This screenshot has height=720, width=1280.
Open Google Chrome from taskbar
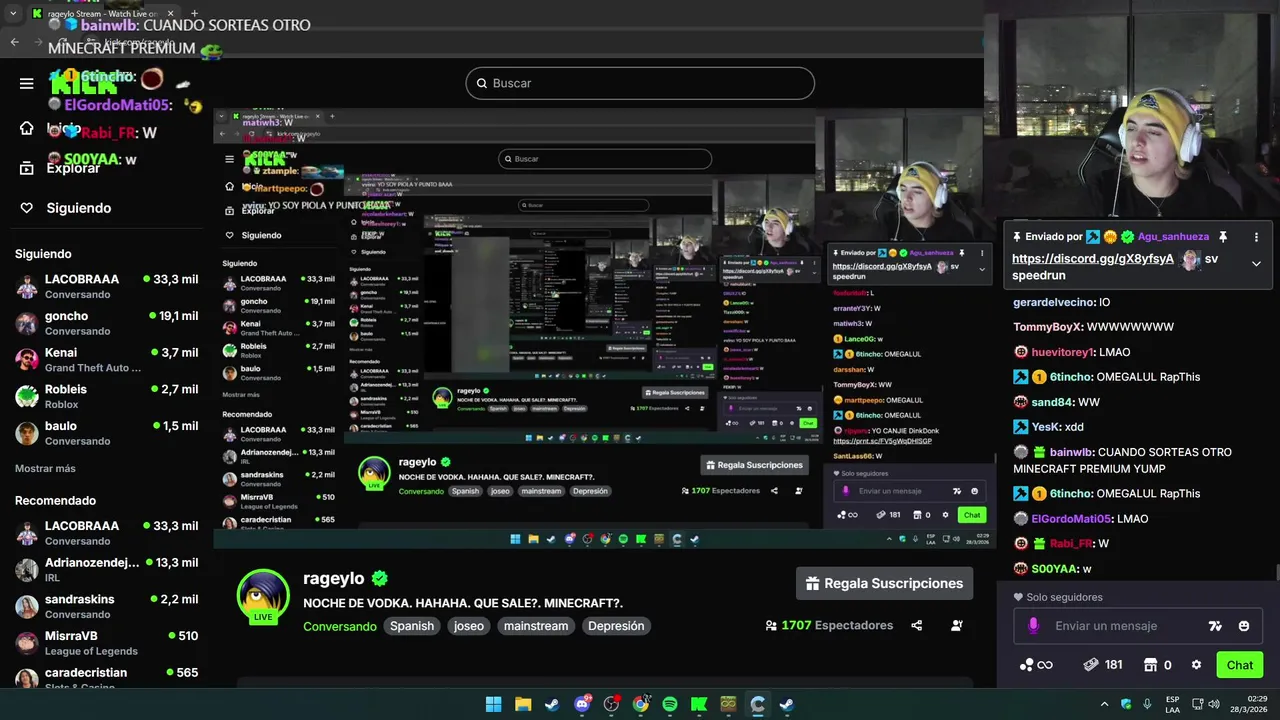click(641, 704)
